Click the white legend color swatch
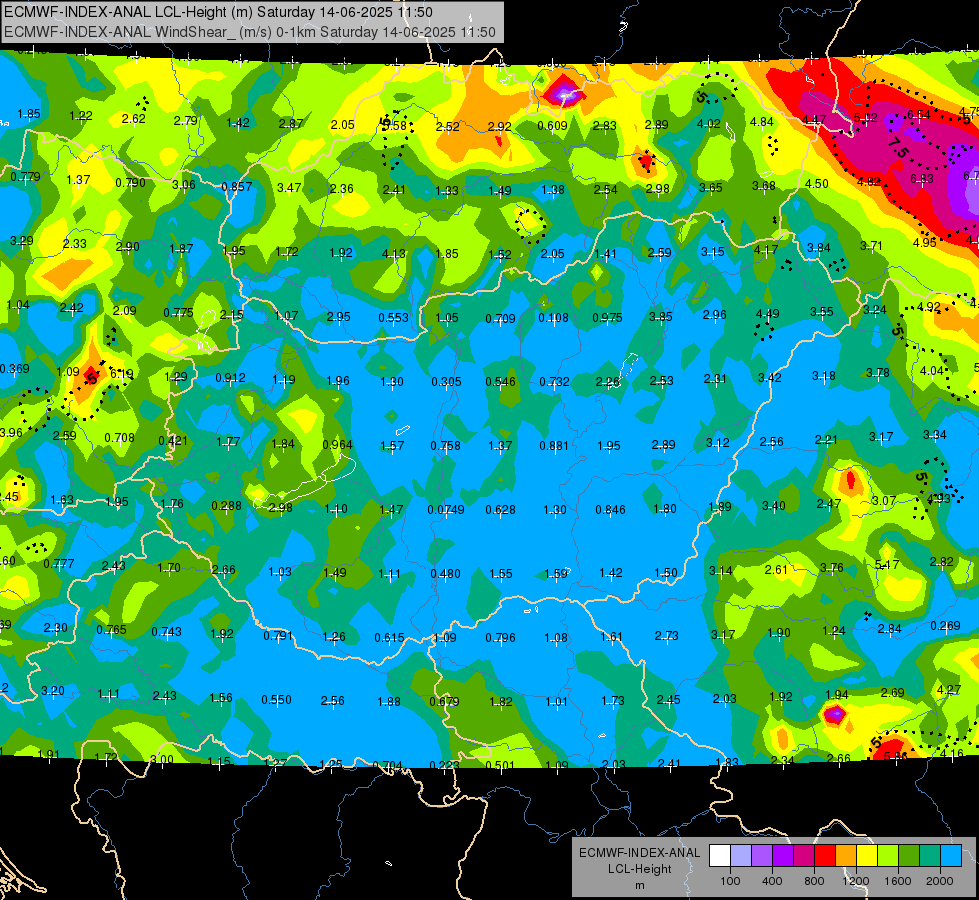Screen dimensions: 979x900 pos(720,855)
